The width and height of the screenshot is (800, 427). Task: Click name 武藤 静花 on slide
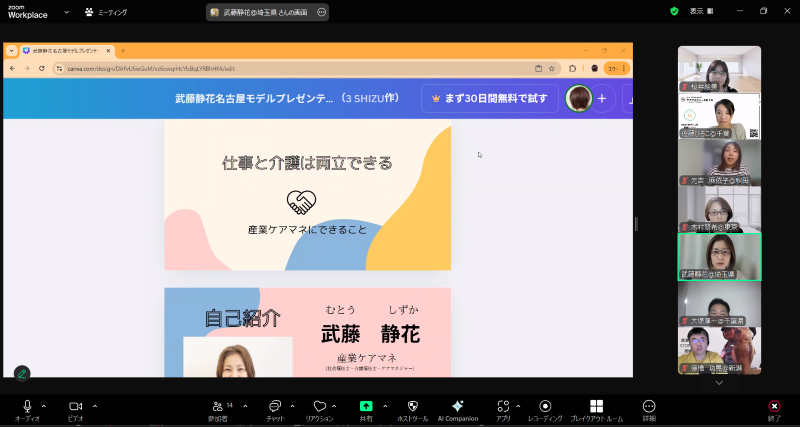(x=370, y=335)
